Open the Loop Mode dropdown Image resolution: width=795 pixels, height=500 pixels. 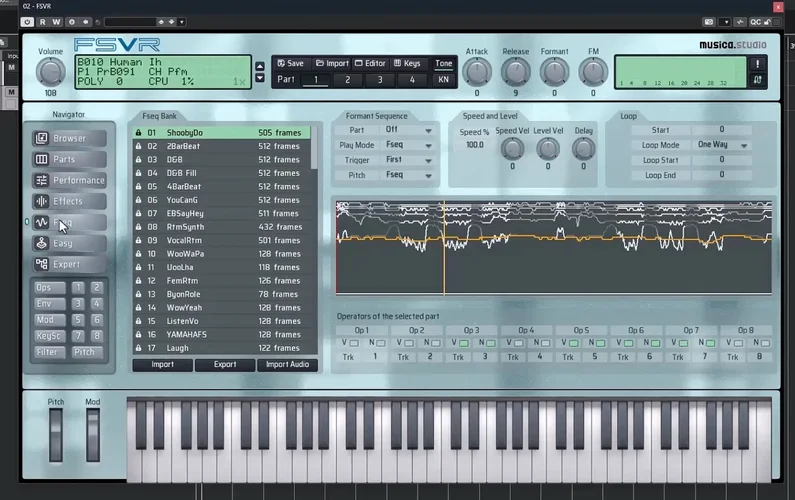(x=722, y=145)
